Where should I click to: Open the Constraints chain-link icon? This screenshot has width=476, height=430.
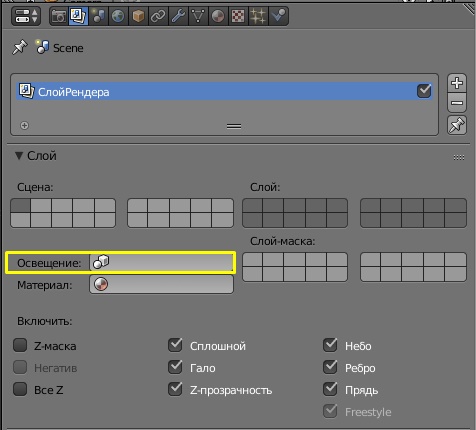point(158,16)
